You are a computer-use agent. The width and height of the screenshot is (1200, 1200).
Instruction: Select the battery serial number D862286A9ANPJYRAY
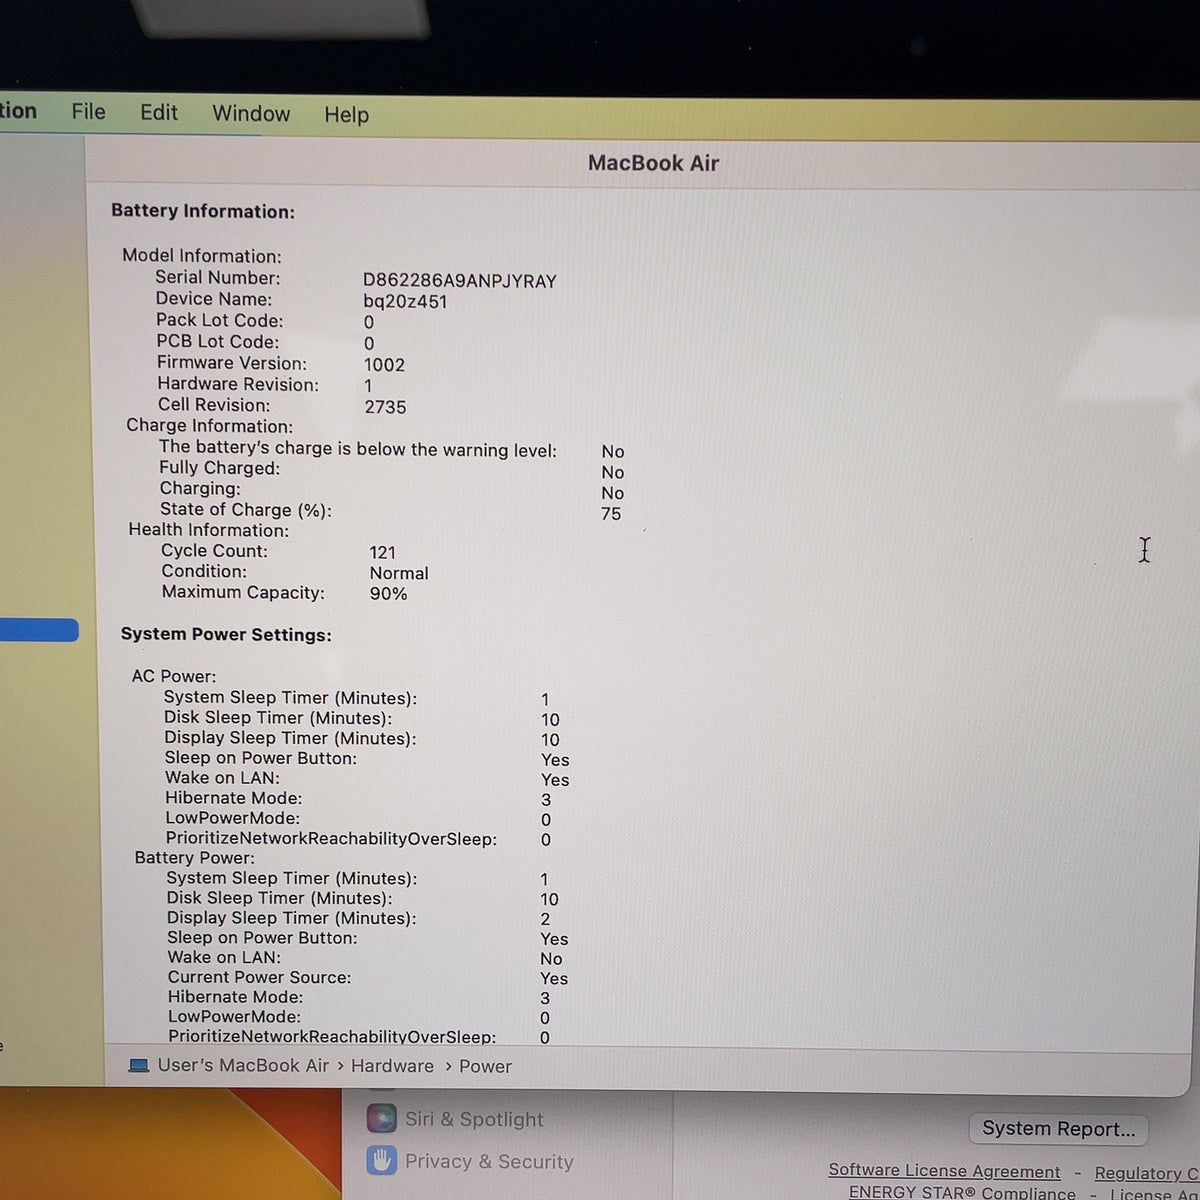tap(460, 281)
